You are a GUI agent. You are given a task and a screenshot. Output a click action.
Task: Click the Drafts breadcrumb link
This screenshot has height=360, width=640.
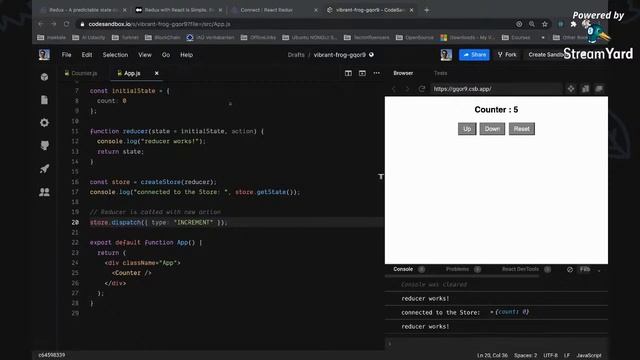(296, 55)
